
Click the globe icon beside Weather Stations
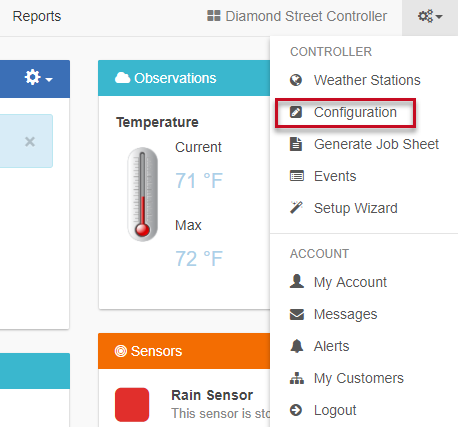(x=296, y=80)
